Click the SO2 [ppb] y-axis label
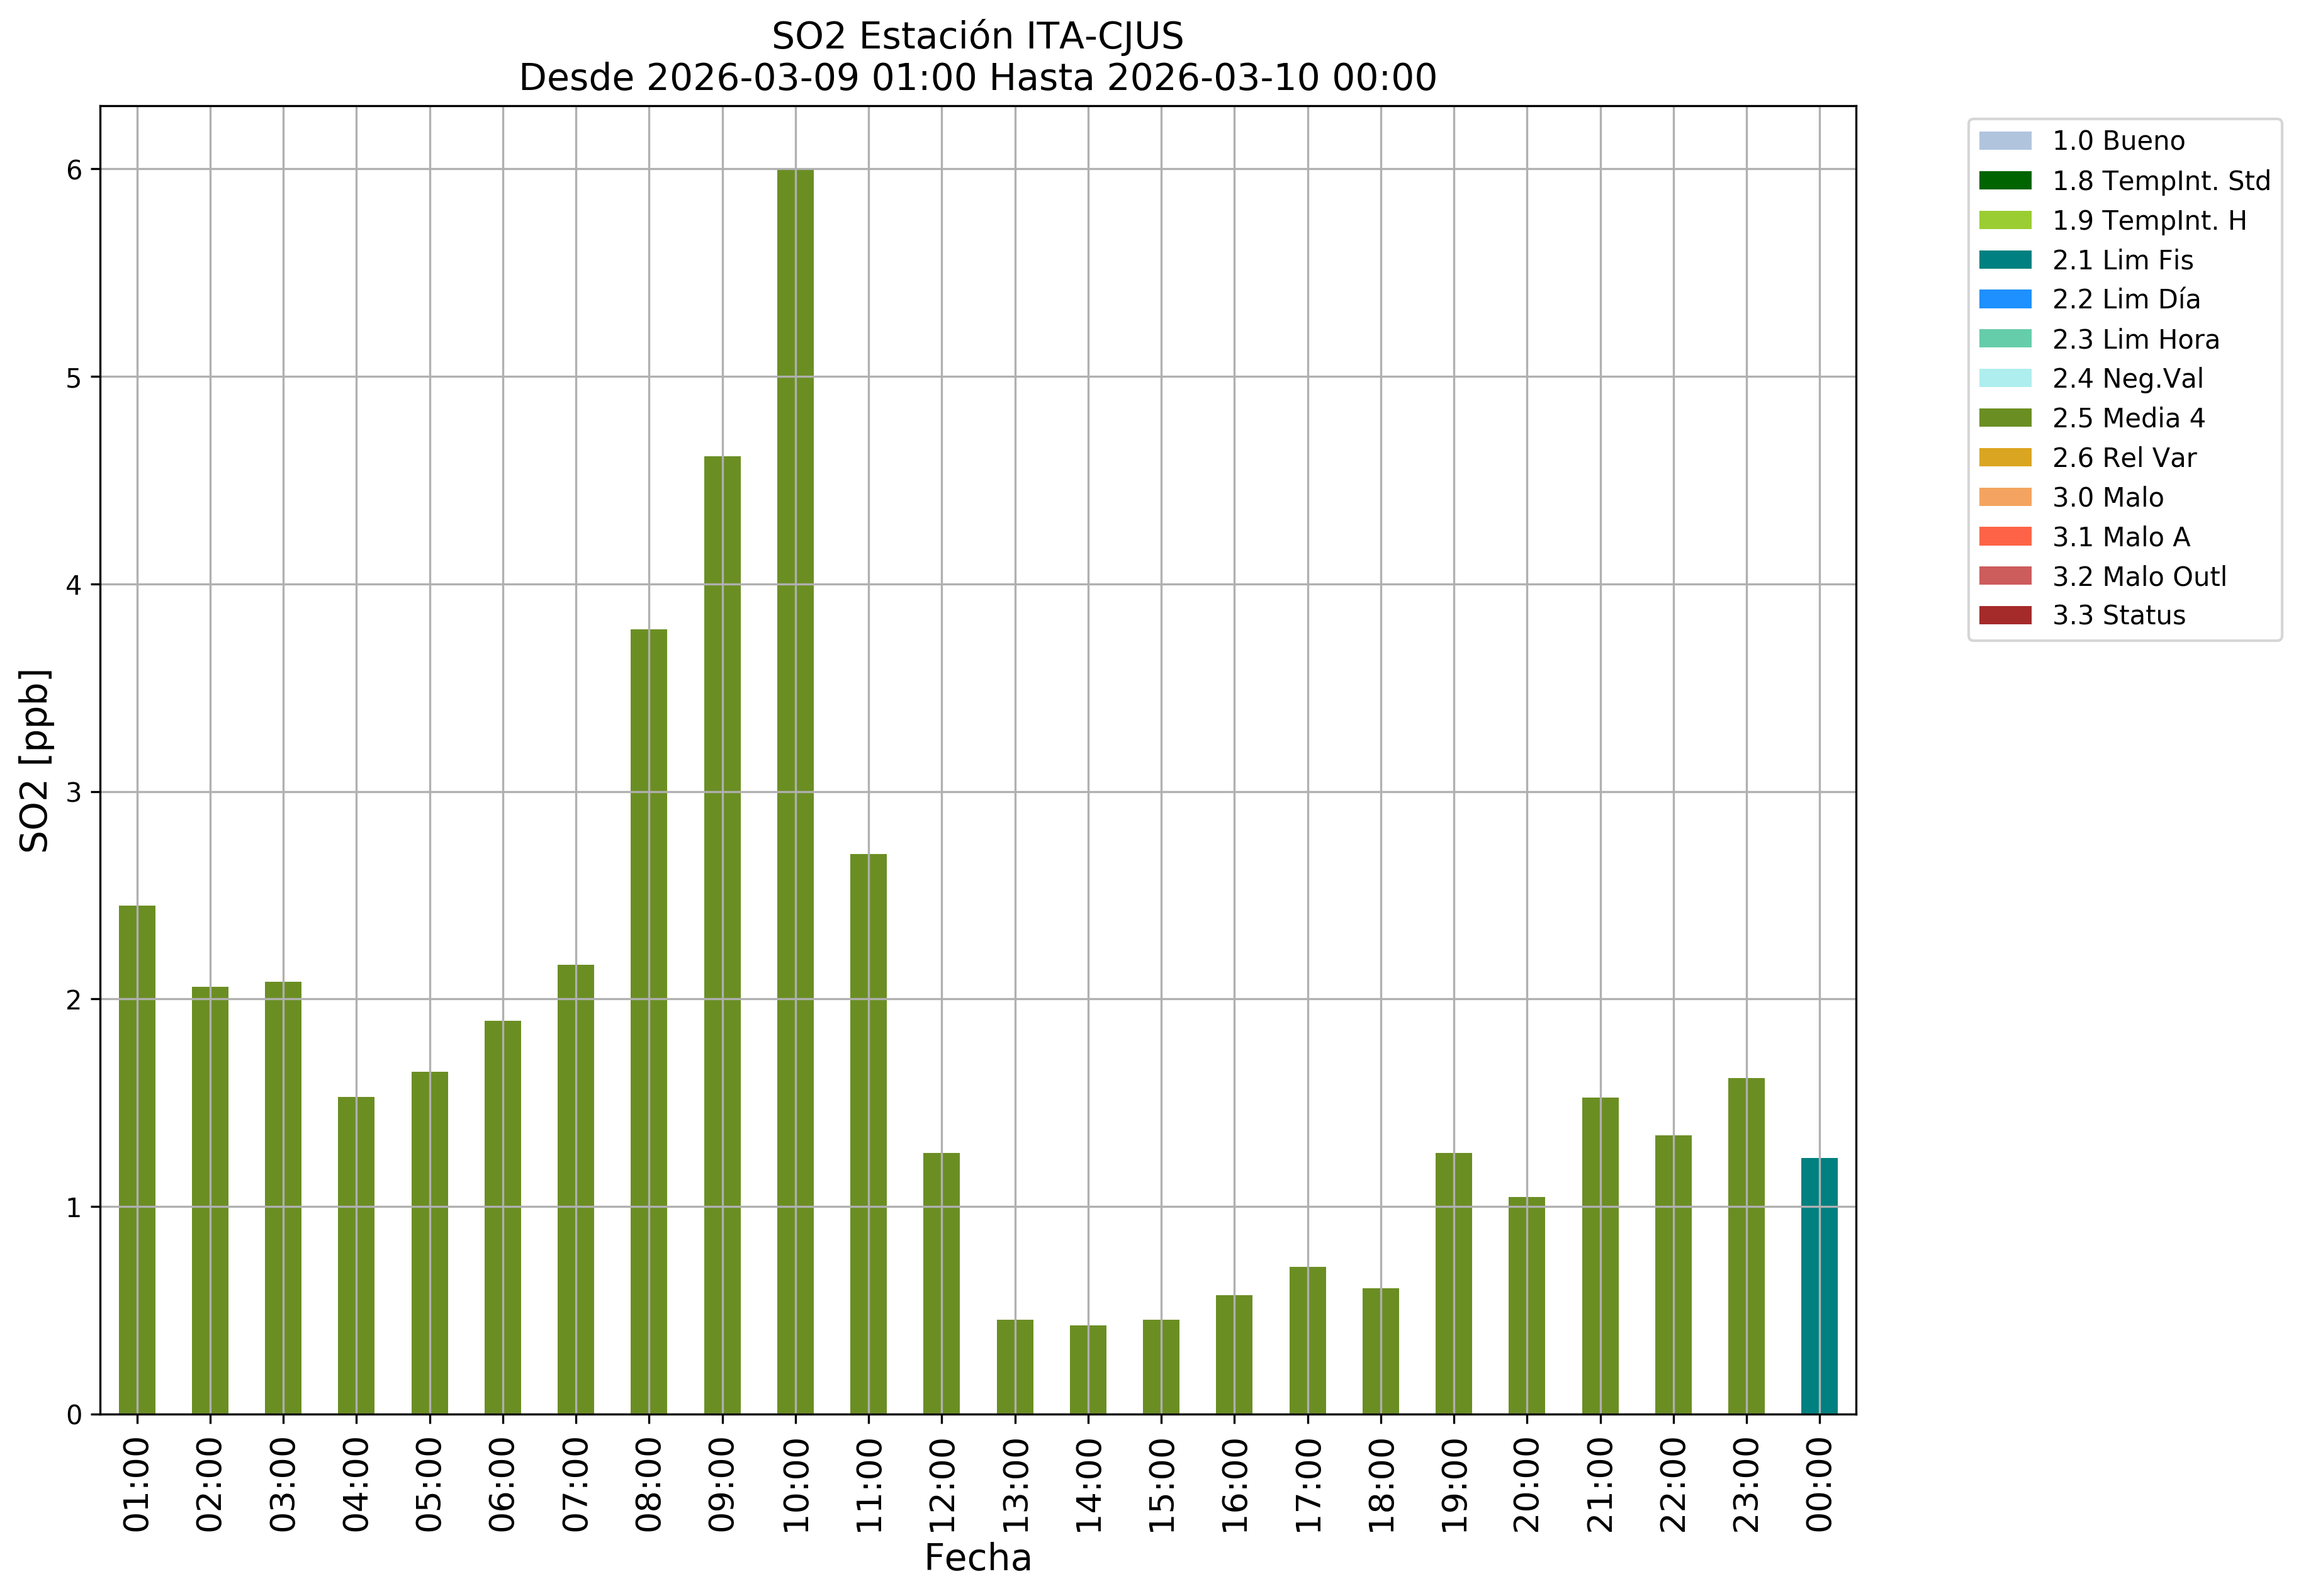 (x=35, y=760)
